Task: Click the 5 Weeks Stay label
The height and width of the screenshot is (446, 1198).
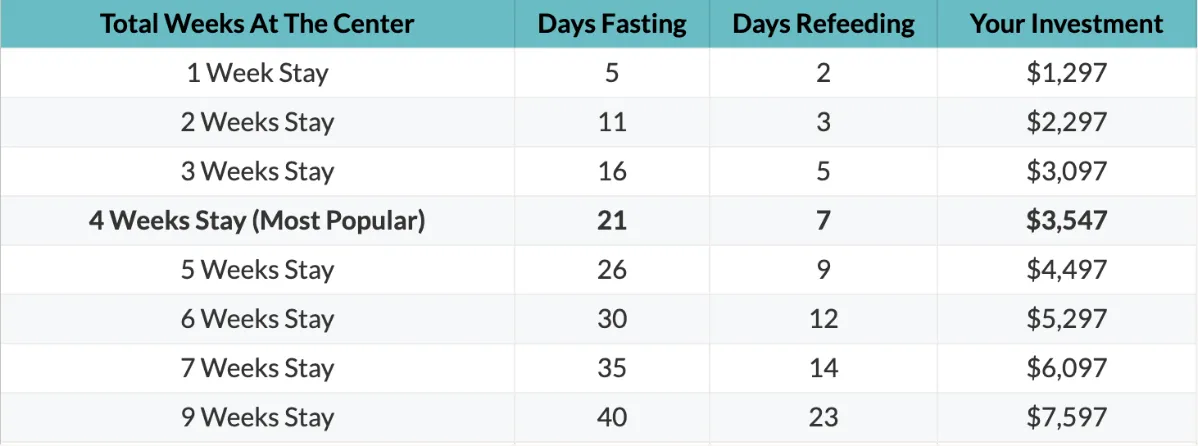Action: coord(257,270)
